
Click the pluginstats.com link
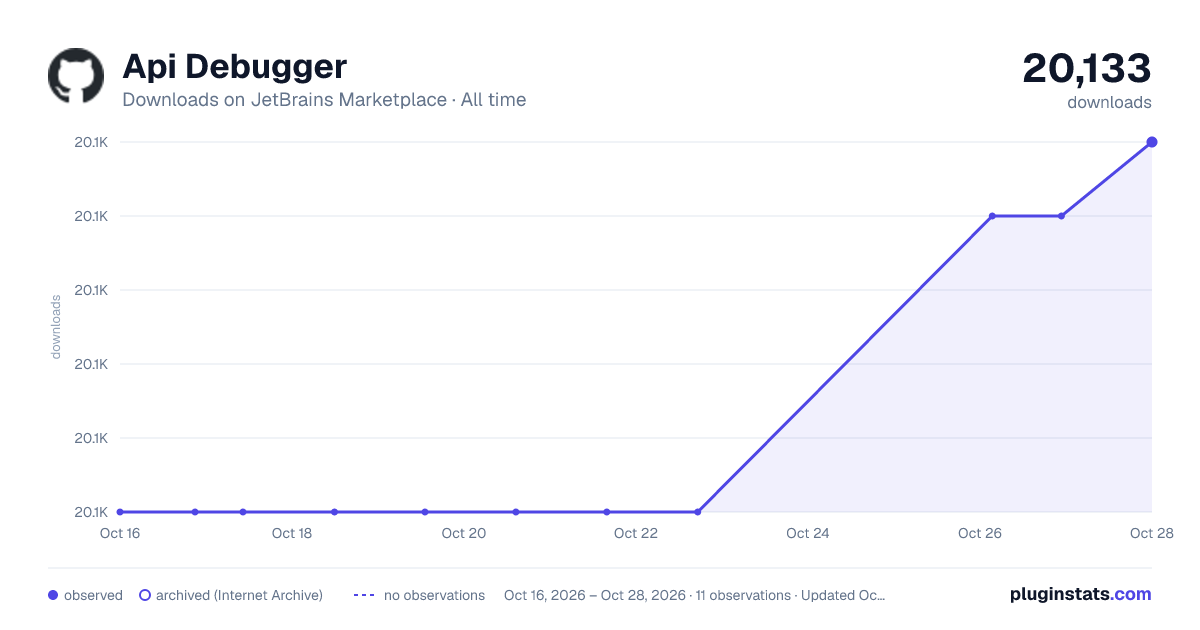point(1080,594)
